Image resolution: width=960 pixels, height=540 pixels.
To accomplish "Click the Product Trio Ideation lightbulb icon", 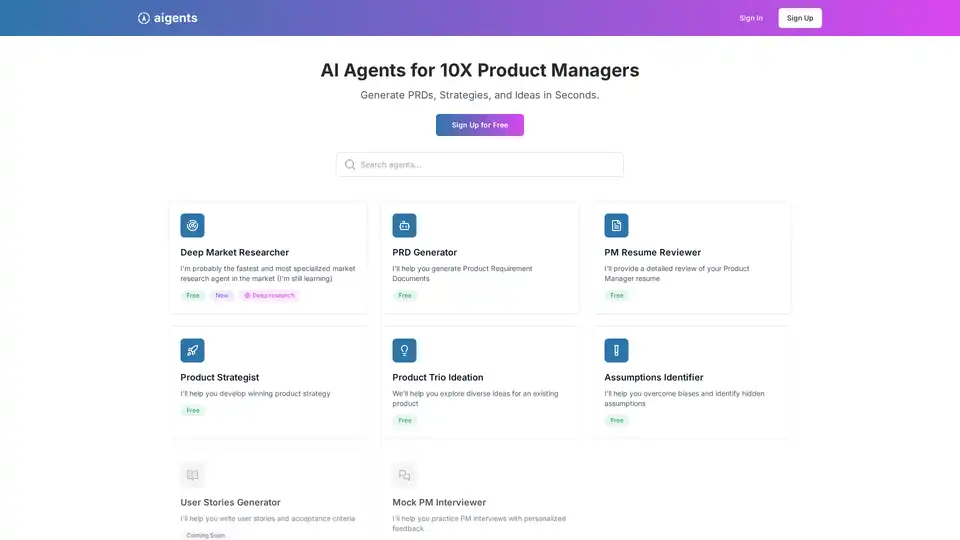I will coord(404,350).
